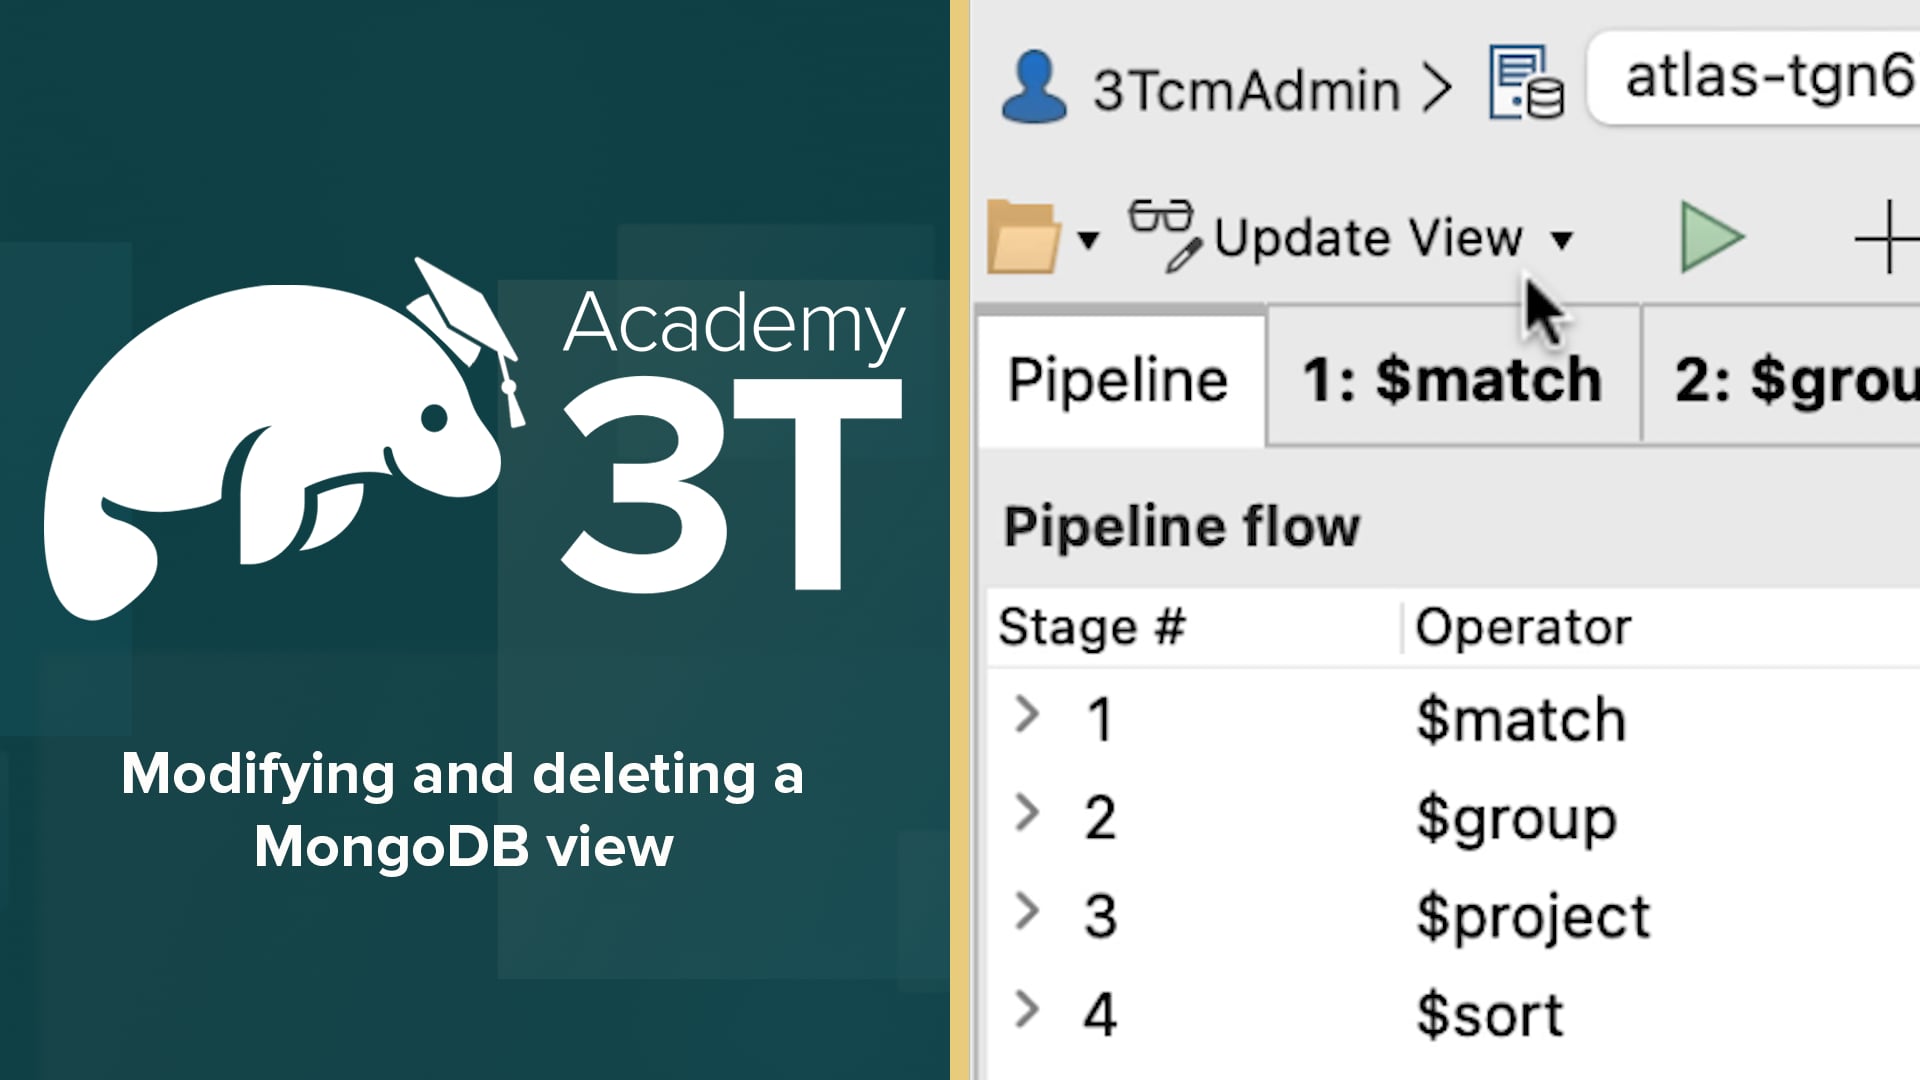Viewport: 1920px width, 1080px height.
Task: Add a stage with plus icon
Action: point(1887,237)
